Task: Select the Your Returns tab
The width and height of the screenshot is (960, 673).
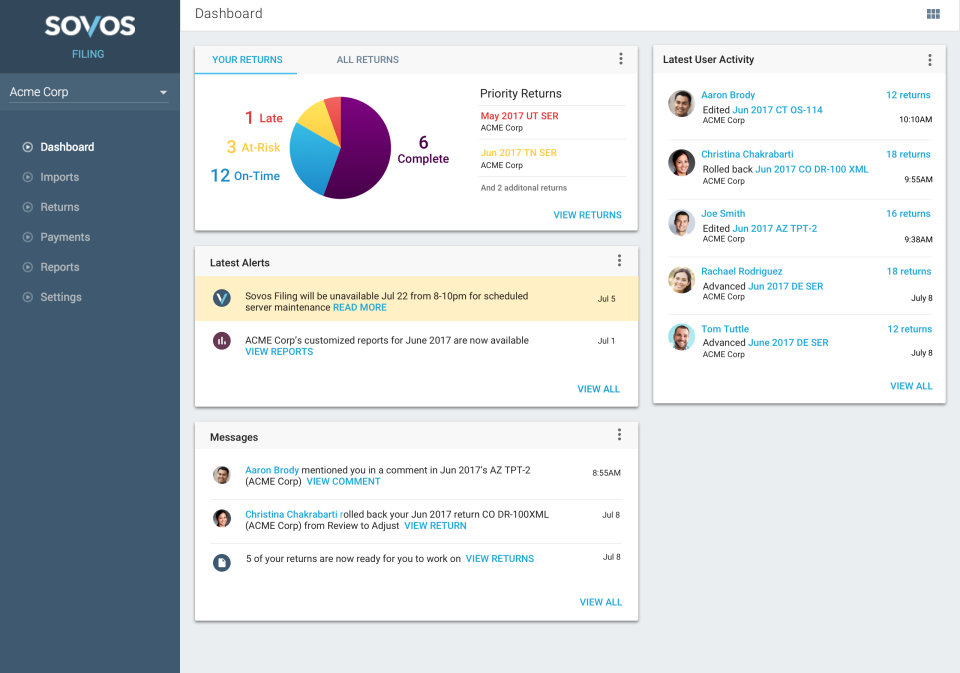Action: point(245,59)
